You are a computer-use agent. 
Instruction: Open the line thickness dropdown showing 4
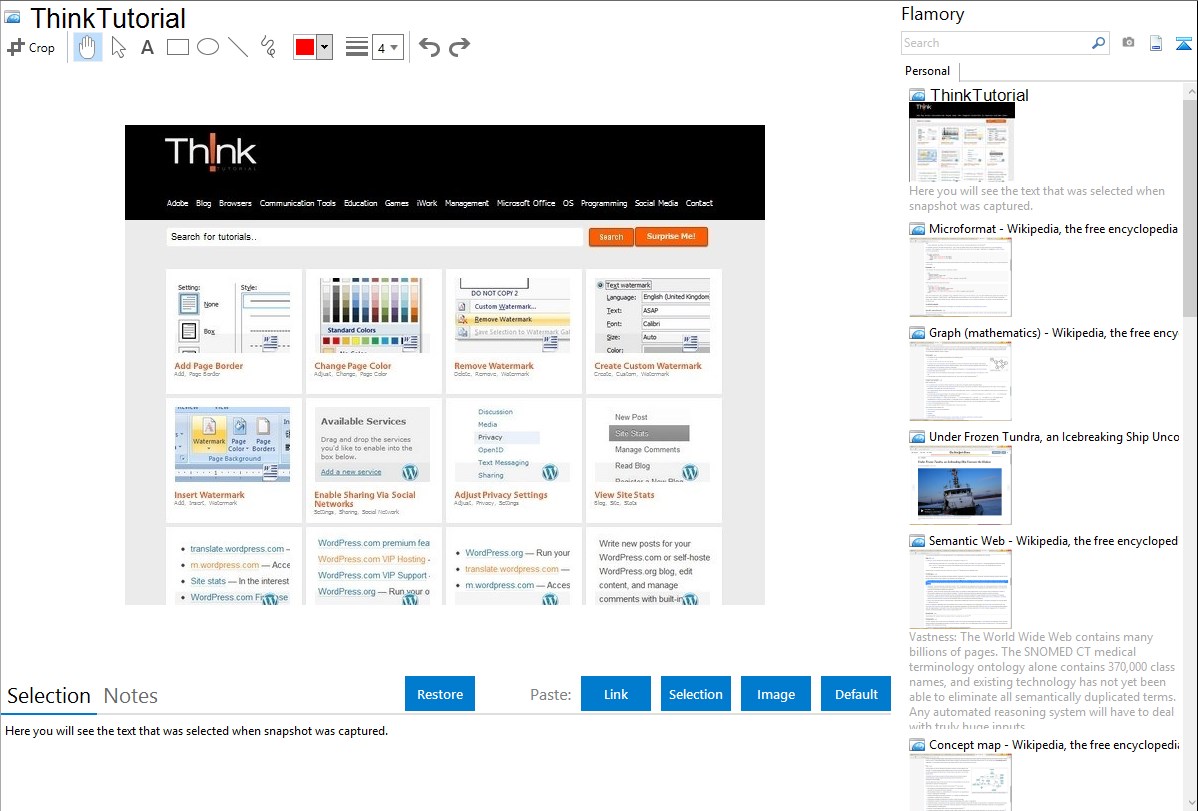pyautogui.click(x=388, y=47)
